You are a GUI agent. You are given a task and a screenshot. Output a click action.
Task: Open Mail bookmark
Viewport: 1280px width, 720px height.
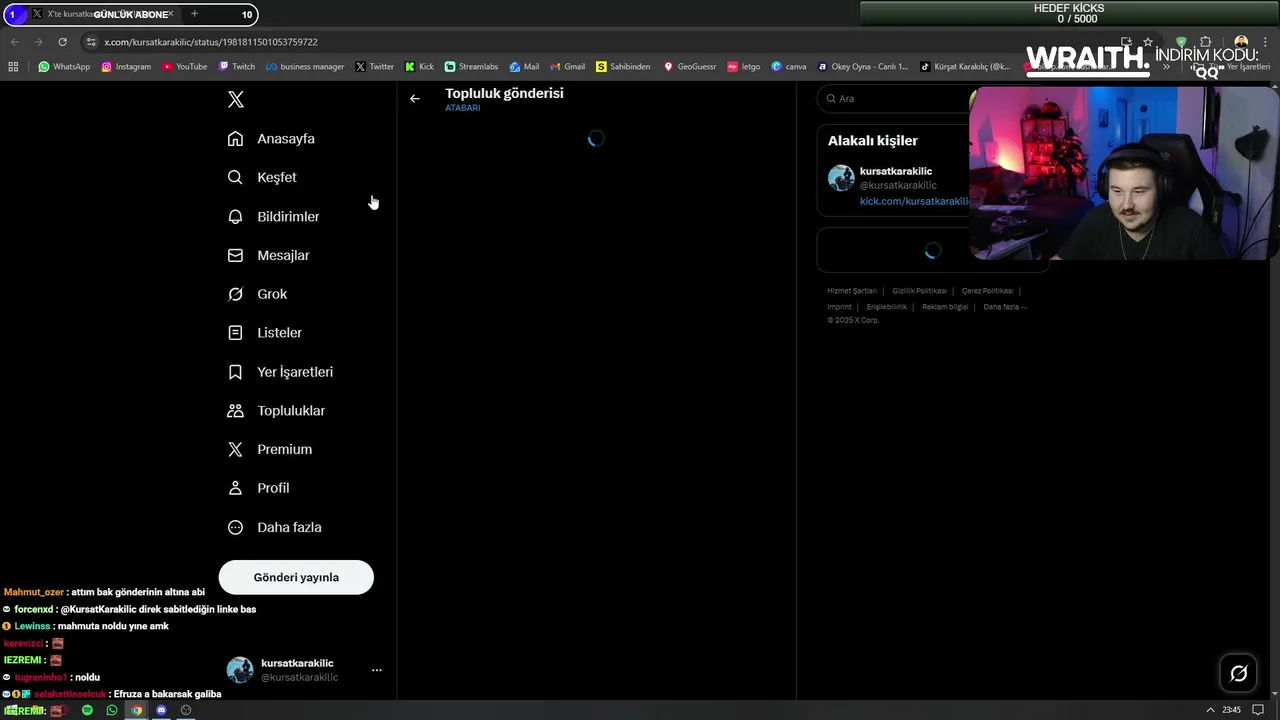click(524, 67)
